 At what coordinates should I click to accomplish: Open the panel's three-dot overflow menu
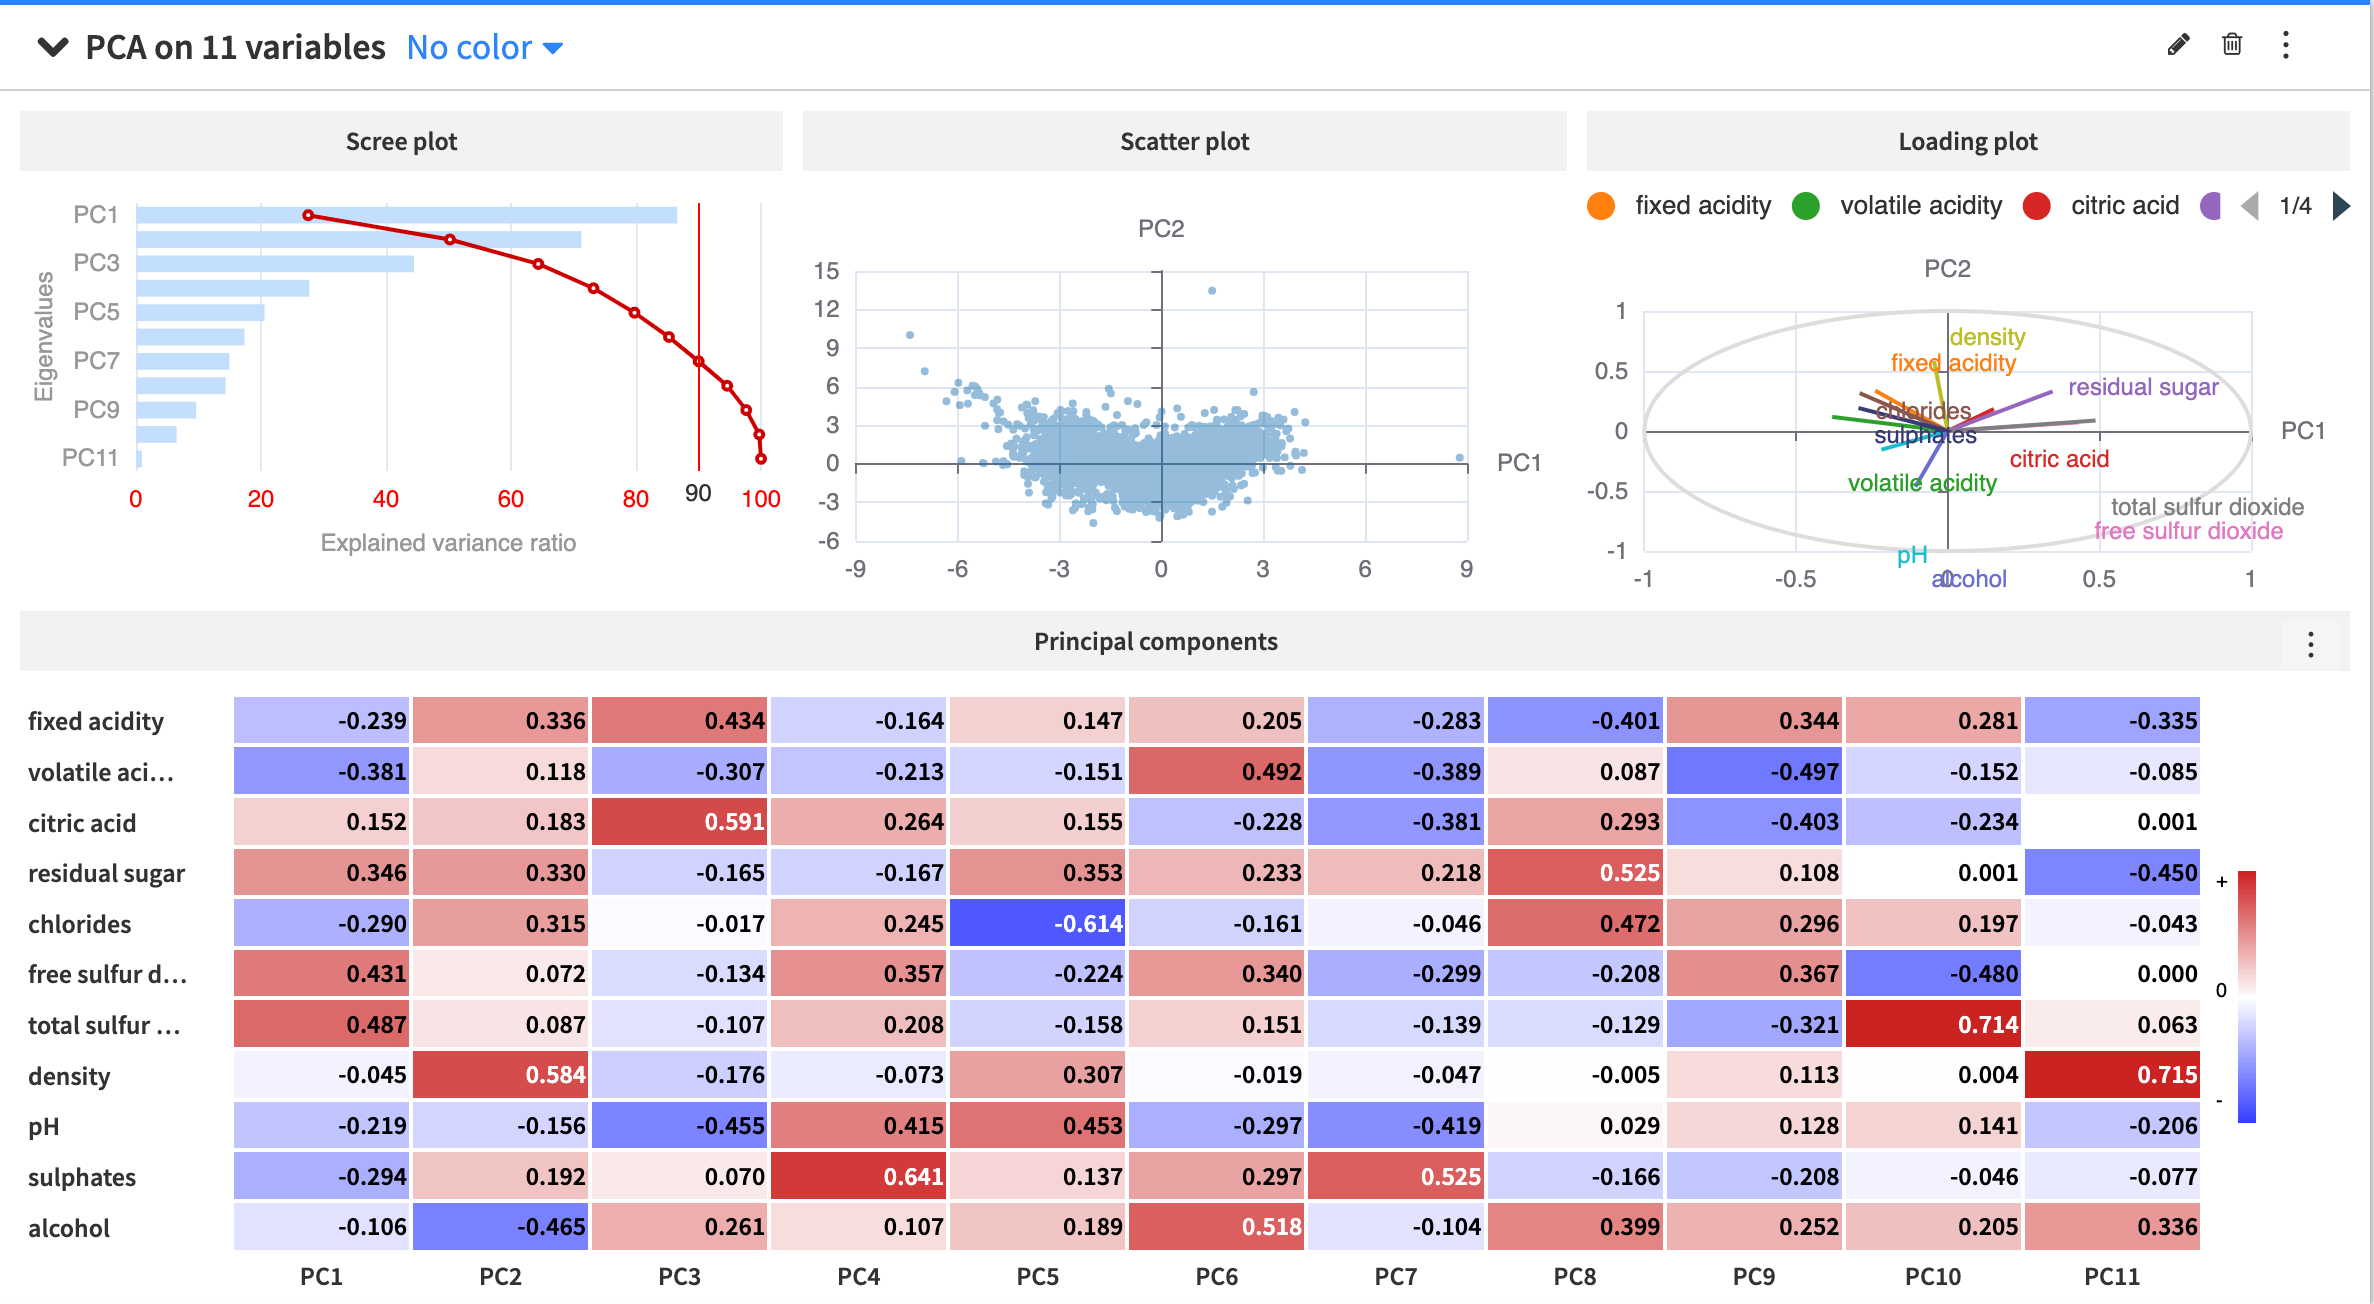2285,45
